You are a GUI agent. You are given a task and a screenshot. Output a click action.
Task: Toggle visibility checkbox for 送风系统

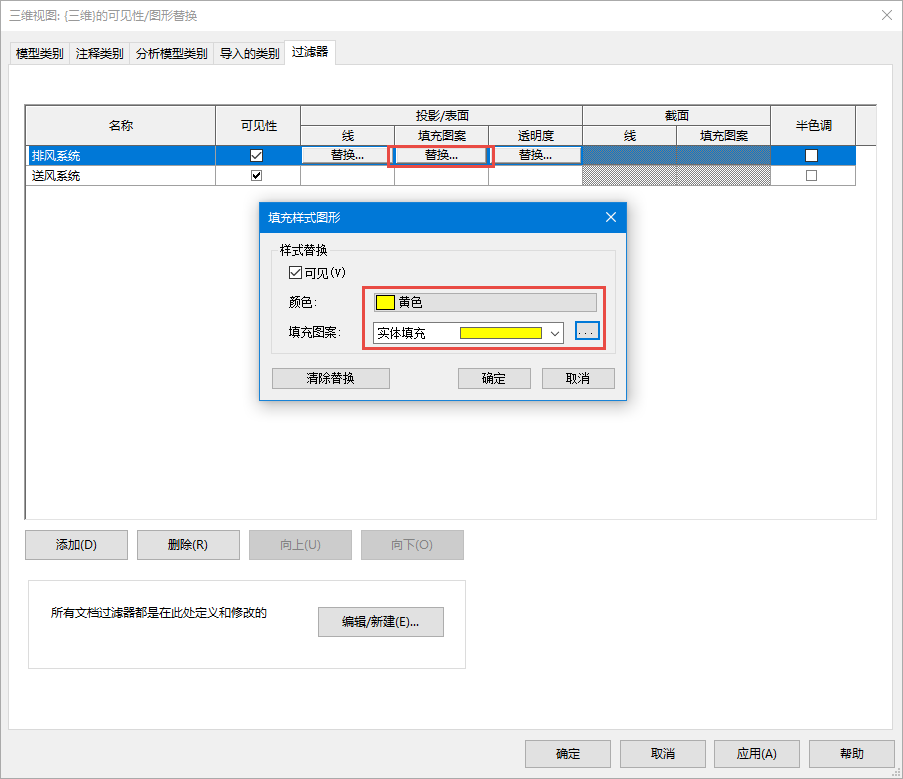point(256,176)
